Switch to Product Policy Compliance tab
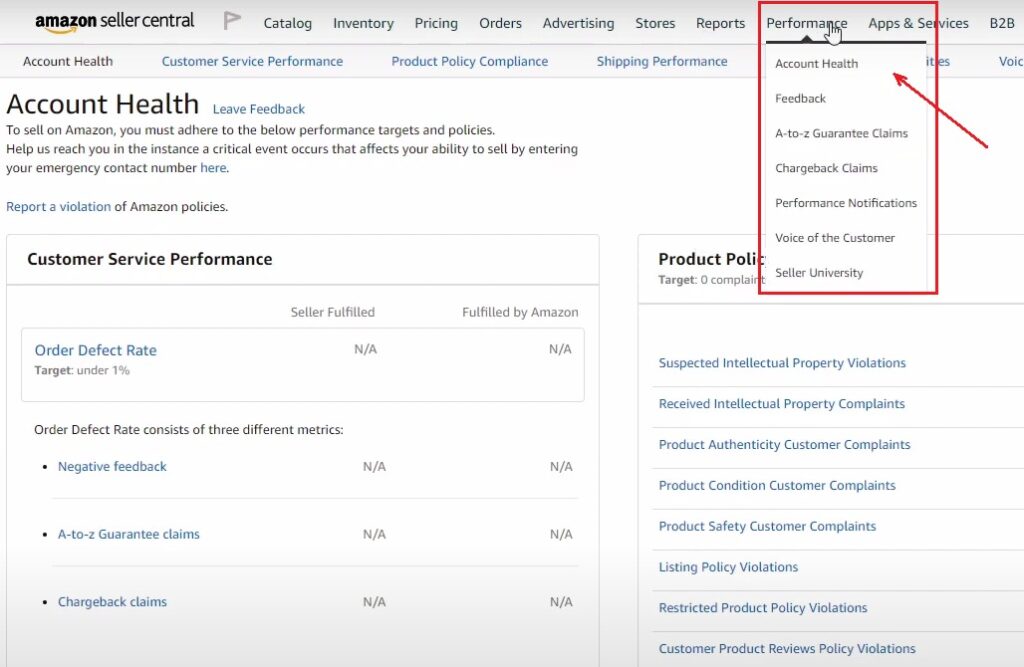The image size is (1024, 667). point(469,61)
